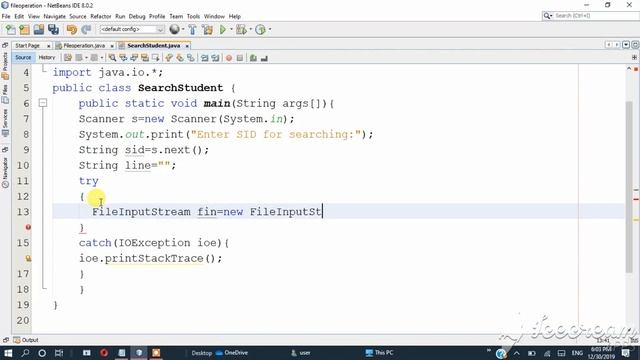Click the Debug Project icon

(x=241, y=29)
